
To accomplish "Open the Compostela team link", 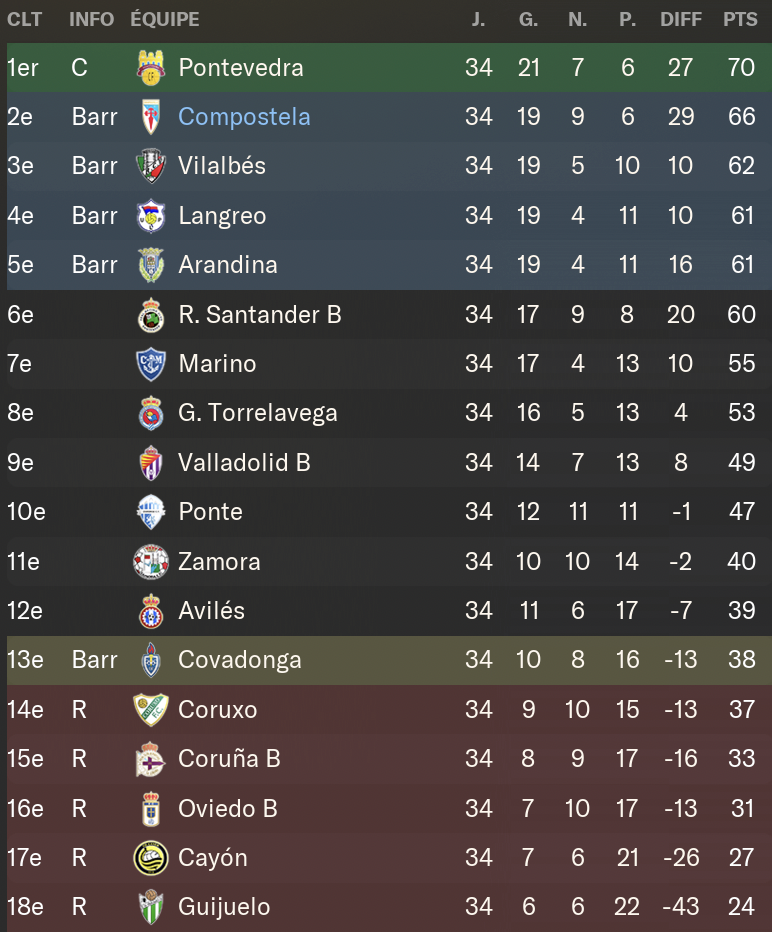I will [x=244, y=116].
